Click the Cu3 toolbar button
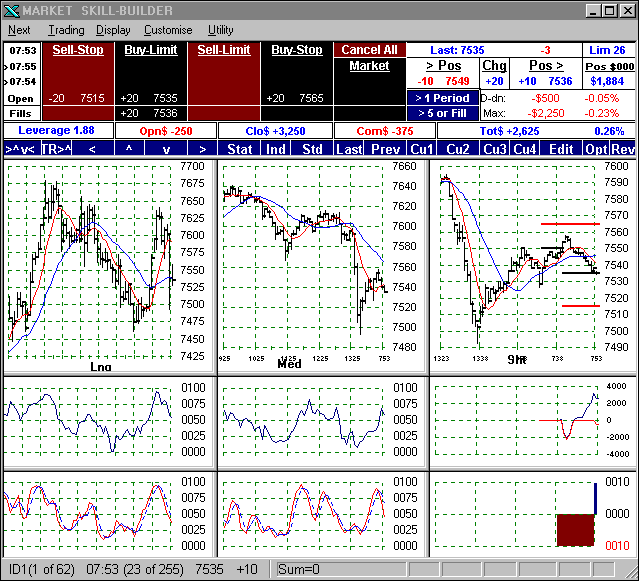 (495, 149)
